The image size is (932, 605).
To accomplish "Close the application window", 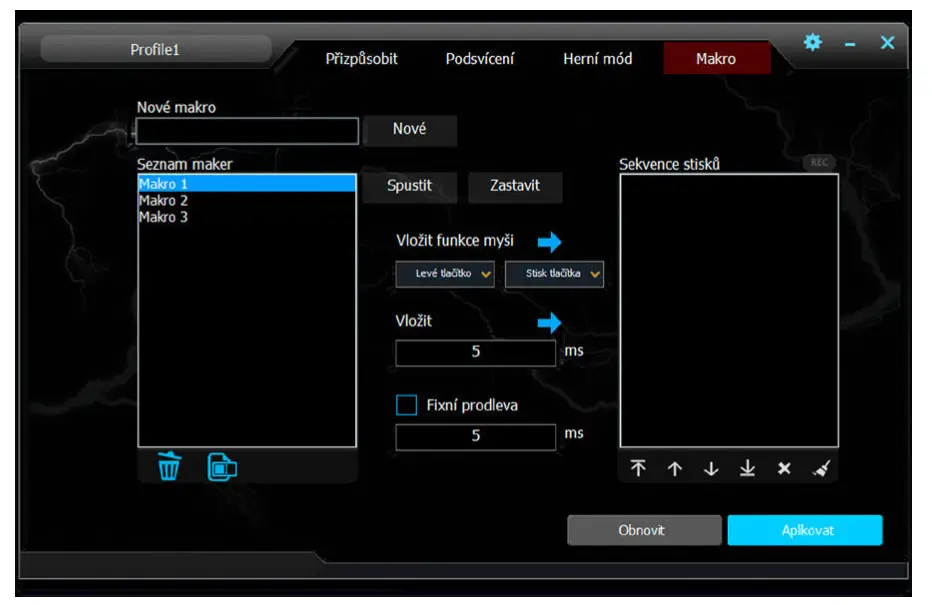I will [x=887, y=42].
